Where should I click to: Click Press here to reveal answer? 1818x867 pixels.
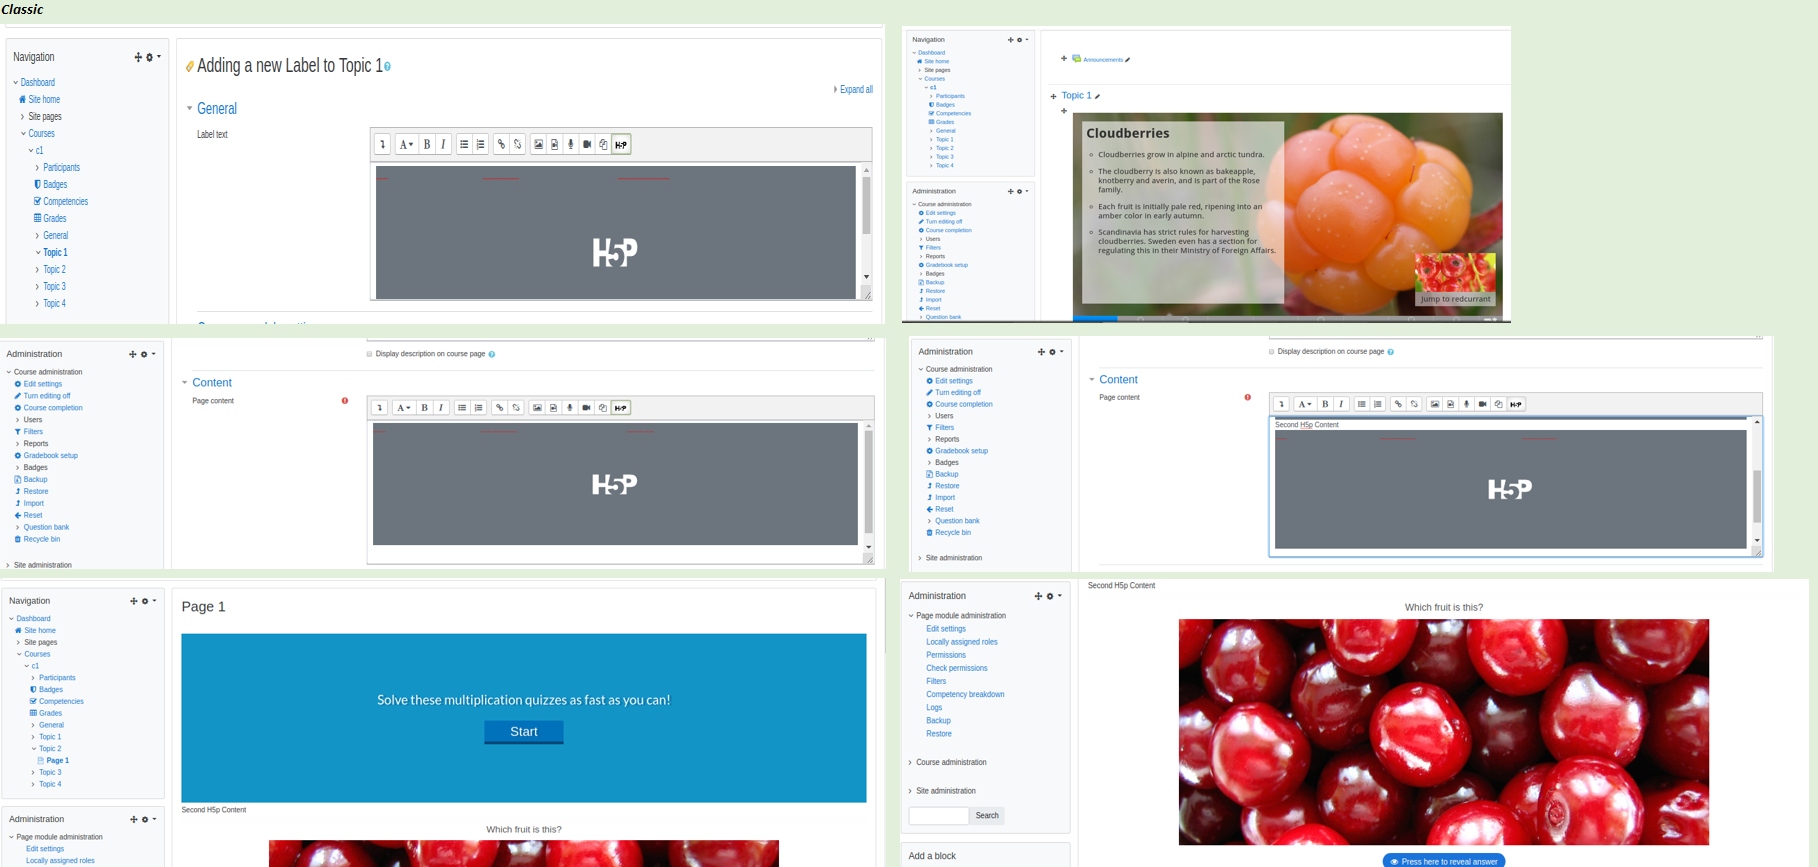tap(1444, 861)
